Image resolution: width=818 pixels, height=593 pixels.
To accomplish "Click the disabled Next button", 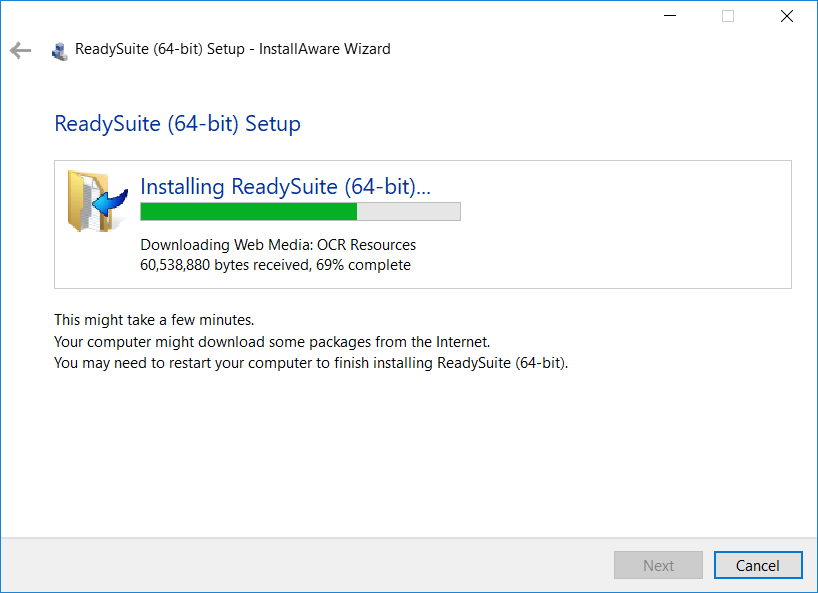I will 658,565.
